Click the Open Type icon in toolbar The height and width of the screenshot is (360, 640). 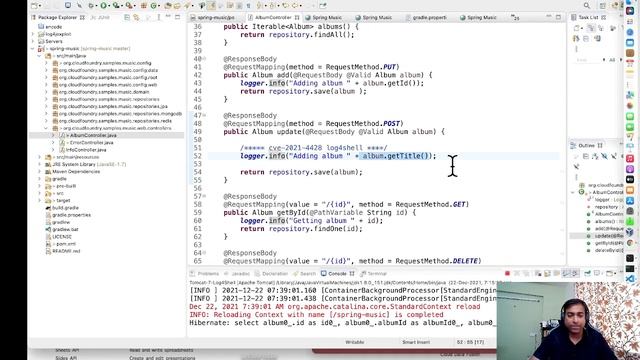click(168, 5)
